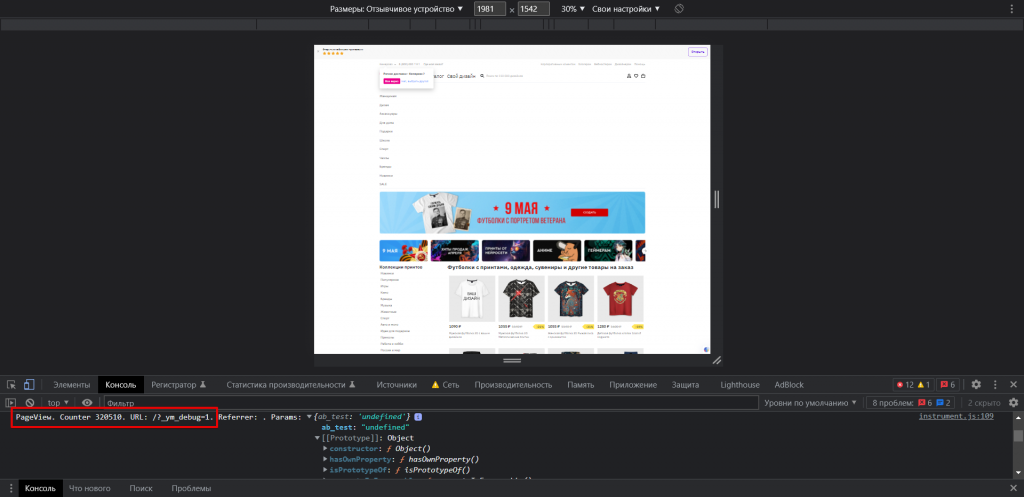Click the bottom viewport resize handle

pos(512,361)
